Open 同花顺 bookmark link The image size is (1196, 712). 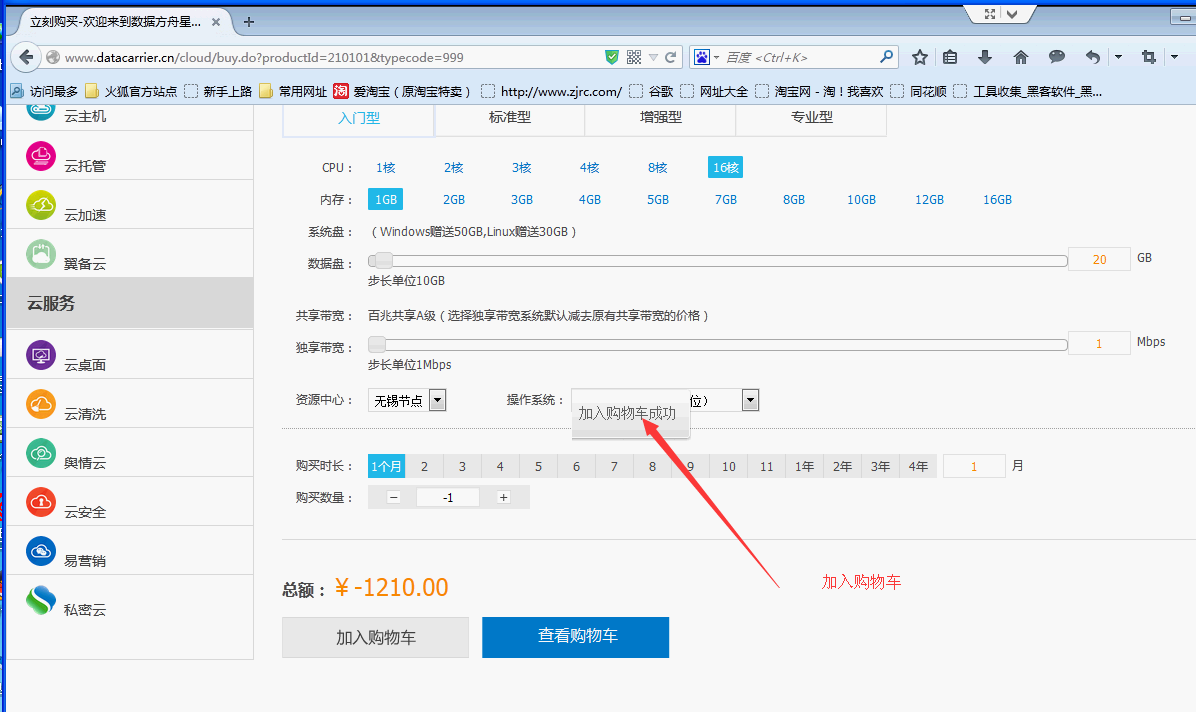[x=919, y=92]
